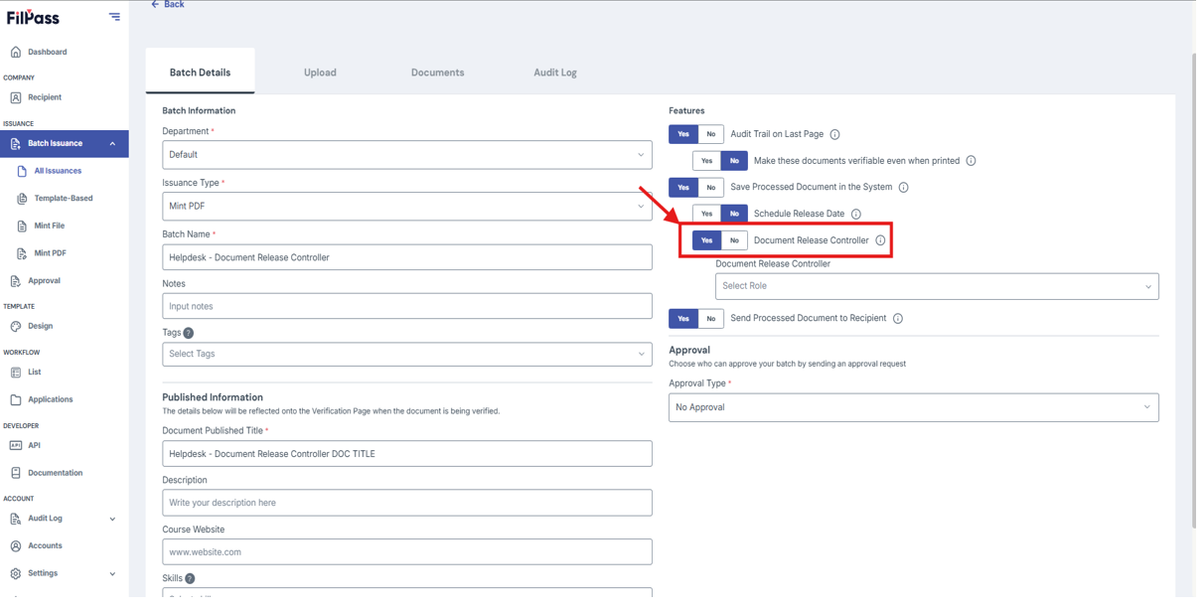Image resolution: width=1200 pixels, height=609 pixels.
Task: Open the Documentation page
Action: pos(47,473)
